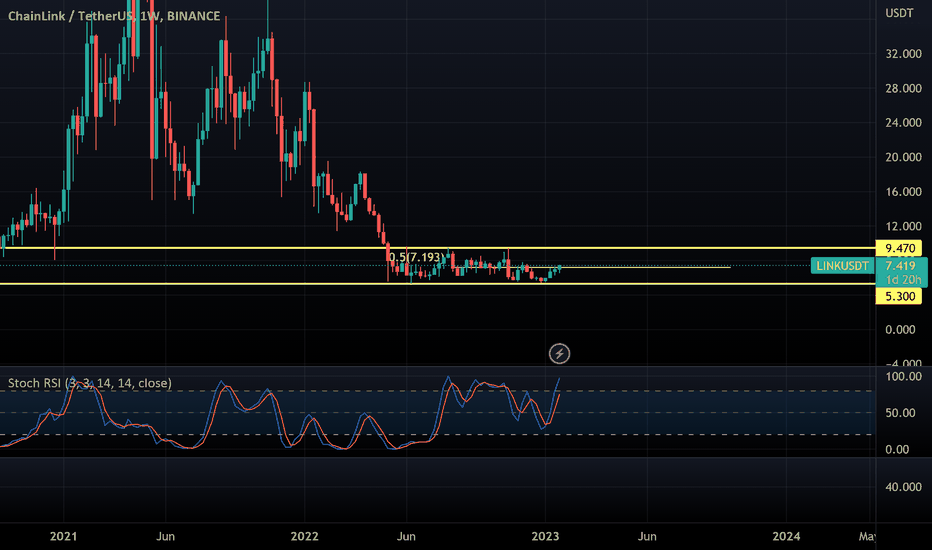Click the 7.419 current price label
The width and height of the screenshot is (932, 550).
click(900, 266)
